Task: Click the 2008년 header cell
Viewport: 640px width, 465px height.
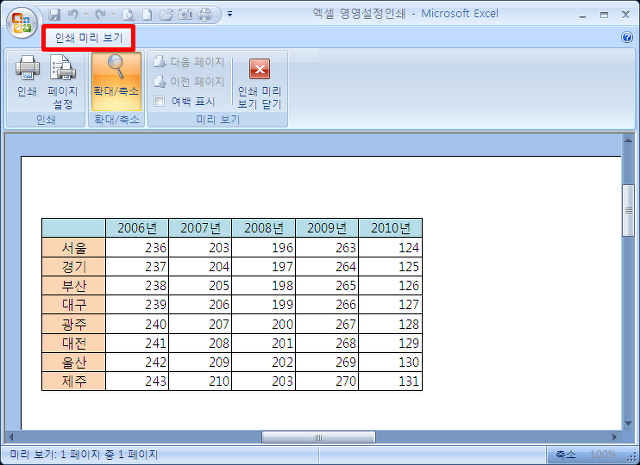Action: click(x=264, y=228)
